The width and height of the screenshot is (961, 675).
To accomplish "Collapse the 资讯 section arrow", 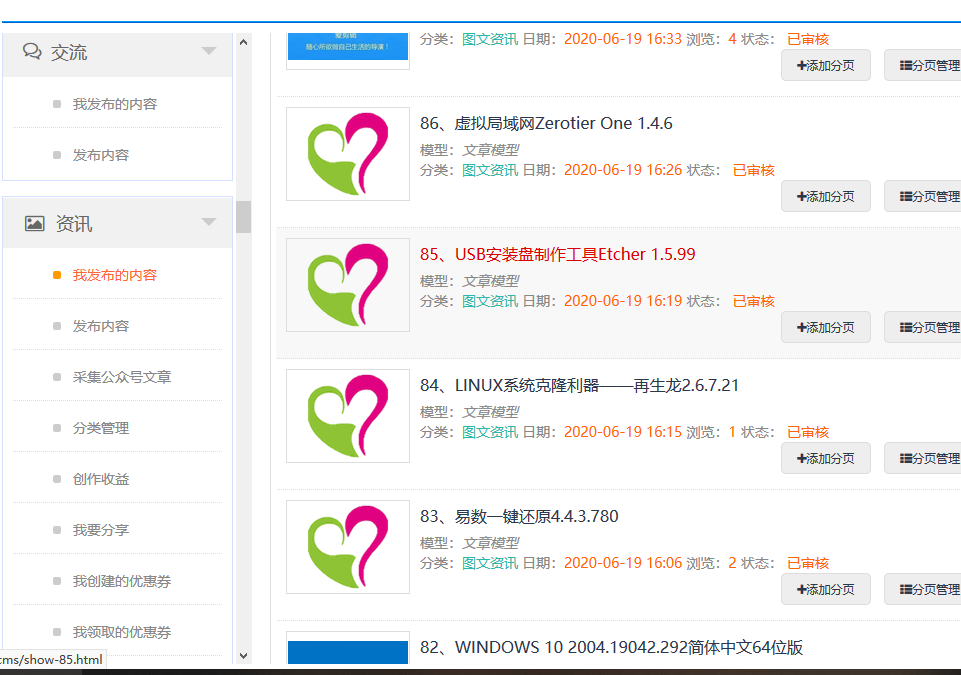I will click(208, 222).
